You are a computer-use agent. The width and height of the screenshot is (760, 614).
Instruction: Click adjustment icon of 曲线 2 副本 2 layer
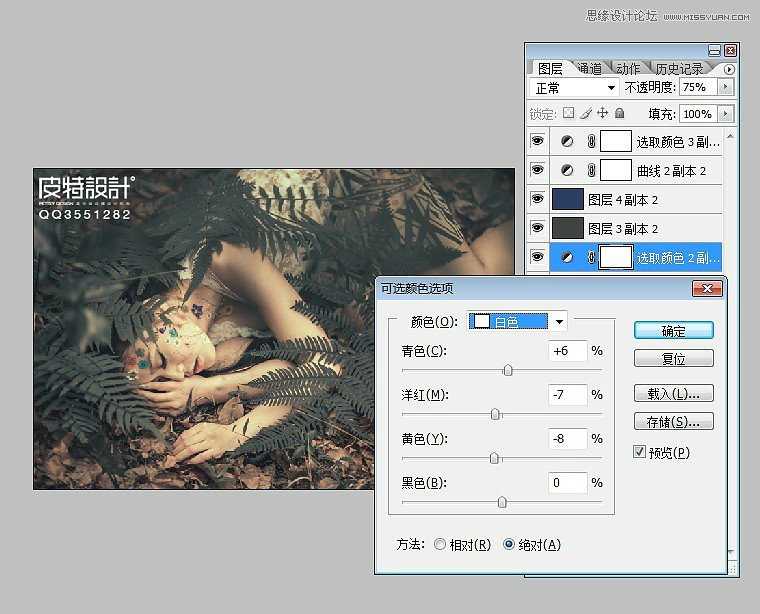567,170
